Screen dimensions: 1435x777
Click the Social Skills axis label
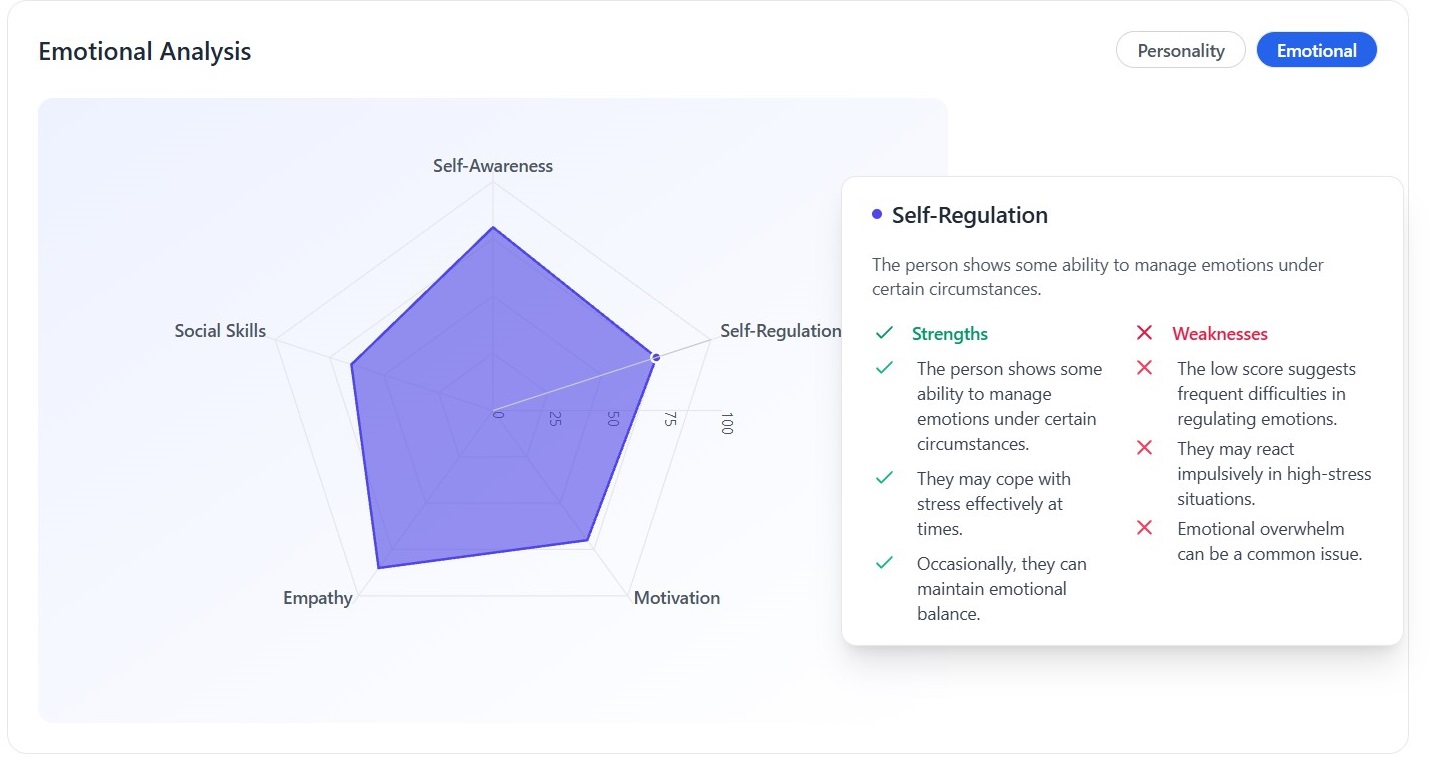pyautogui.click(x=220, y=331)
